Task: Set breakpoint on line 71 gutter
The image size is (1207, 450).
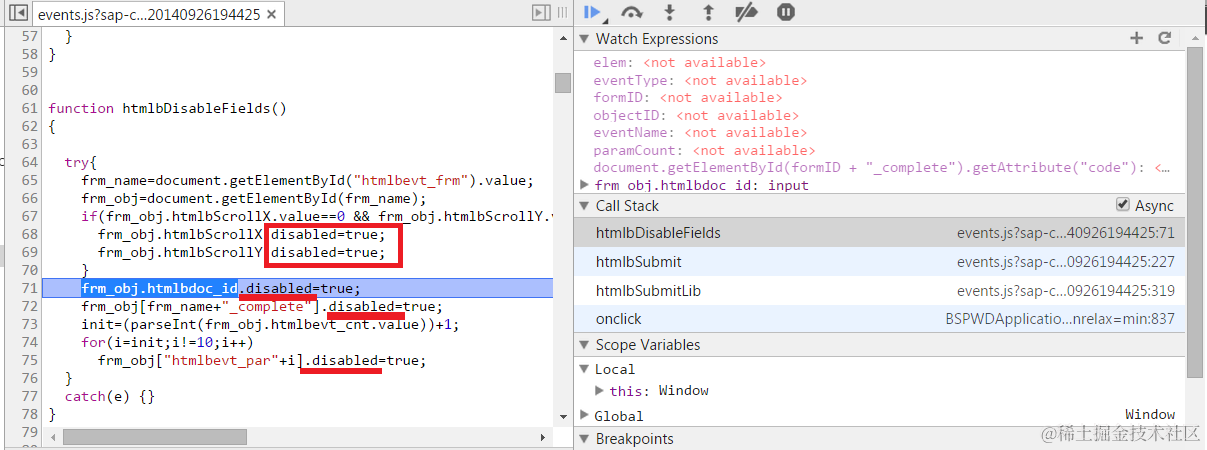Action: [x=29, y=288]
